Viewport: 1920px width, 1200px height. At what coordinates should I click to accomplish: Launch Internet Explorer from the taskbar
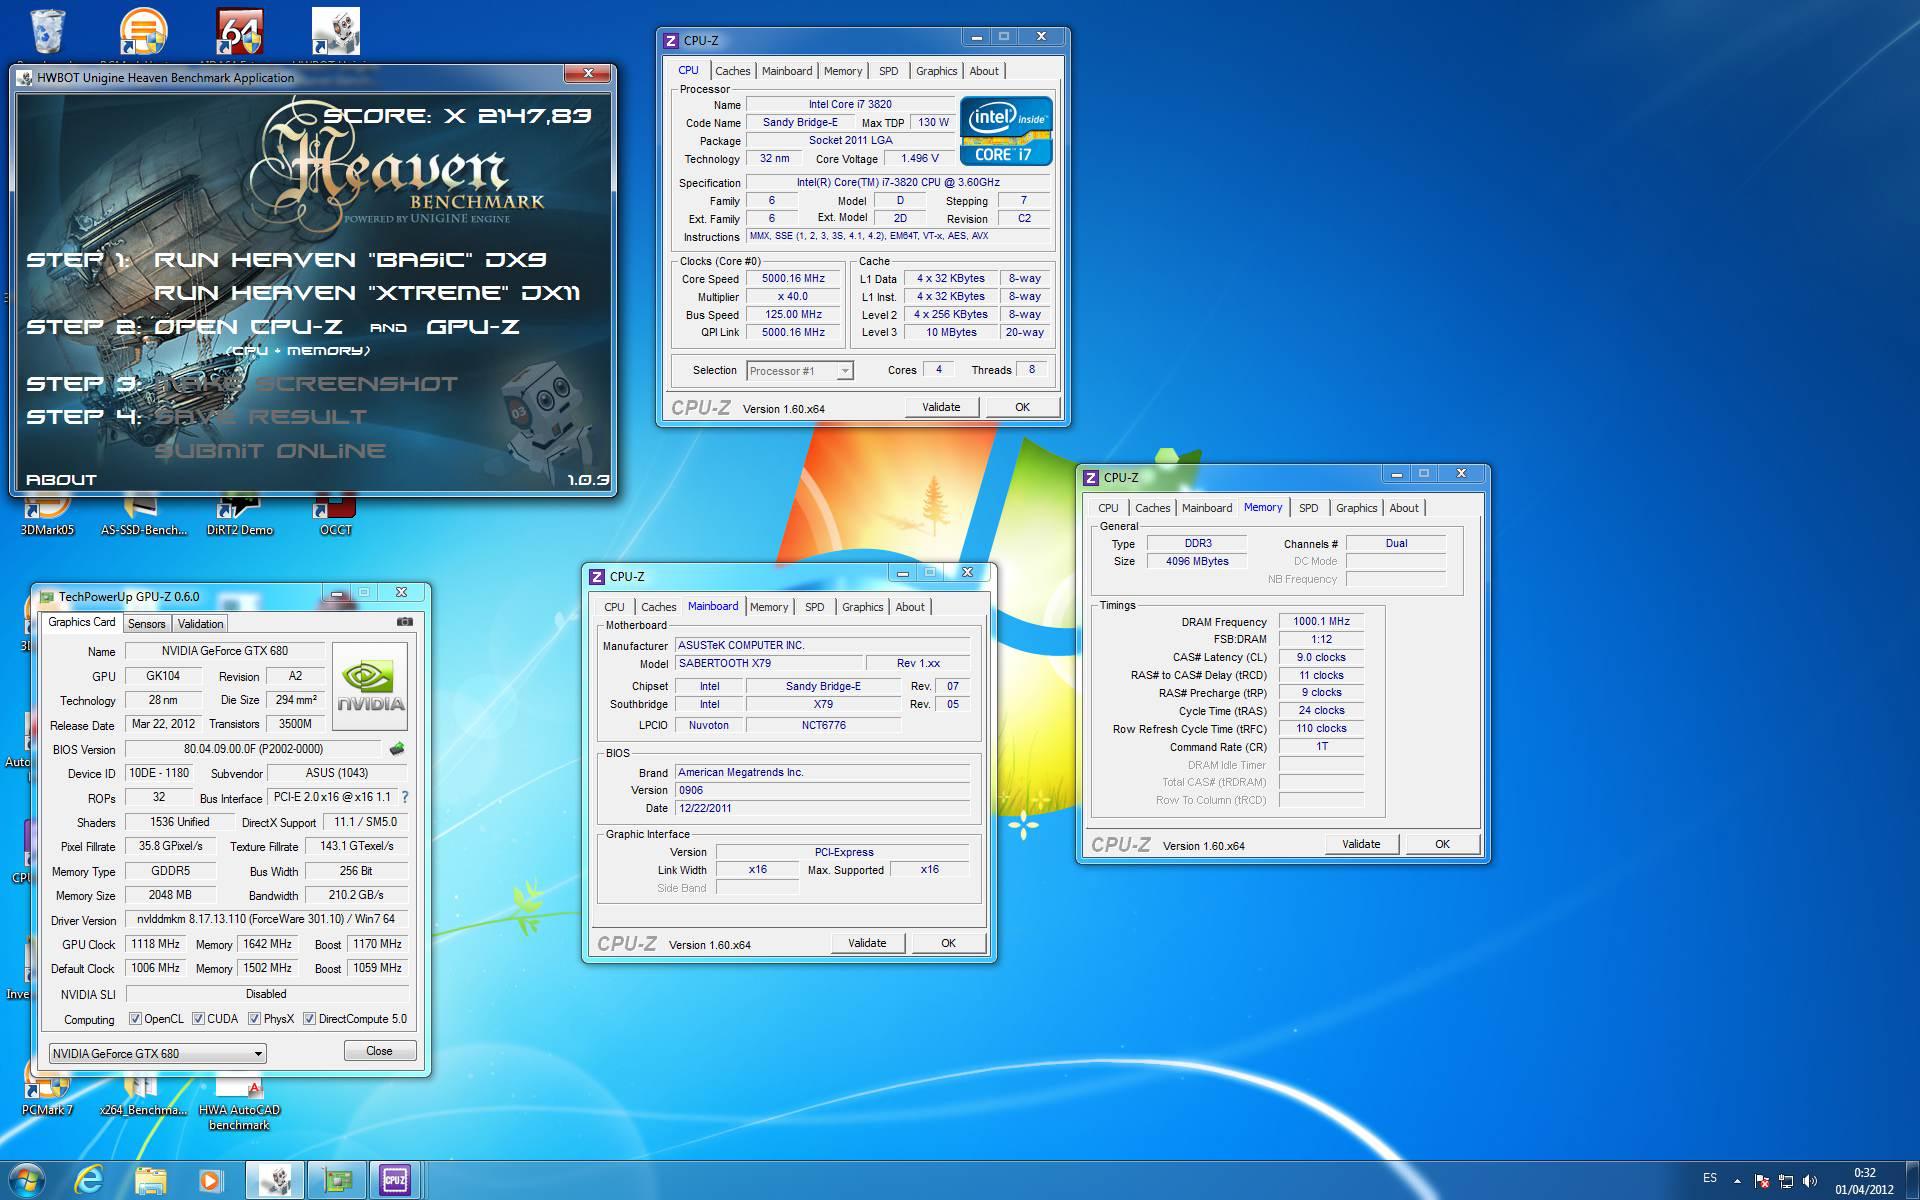click(x=89, y=1181)
